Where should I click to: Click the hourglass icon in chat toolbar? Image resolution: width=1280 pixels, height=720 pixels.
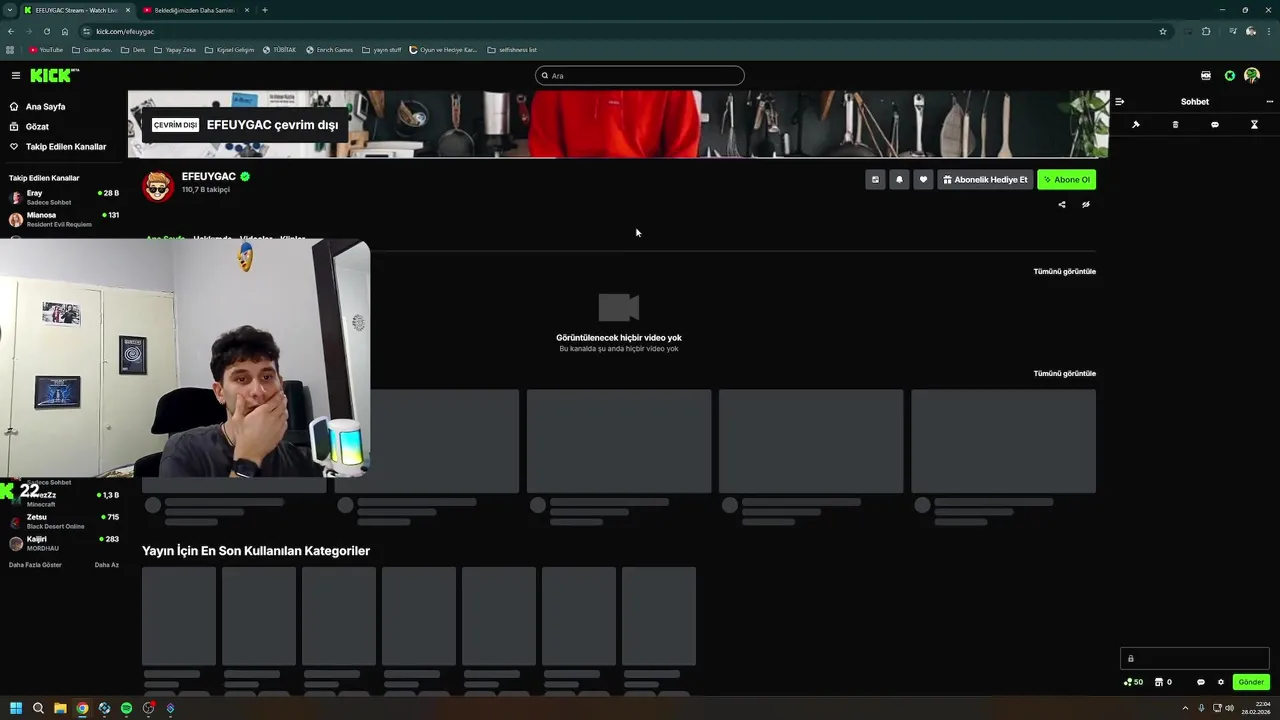pos(1254,125)
